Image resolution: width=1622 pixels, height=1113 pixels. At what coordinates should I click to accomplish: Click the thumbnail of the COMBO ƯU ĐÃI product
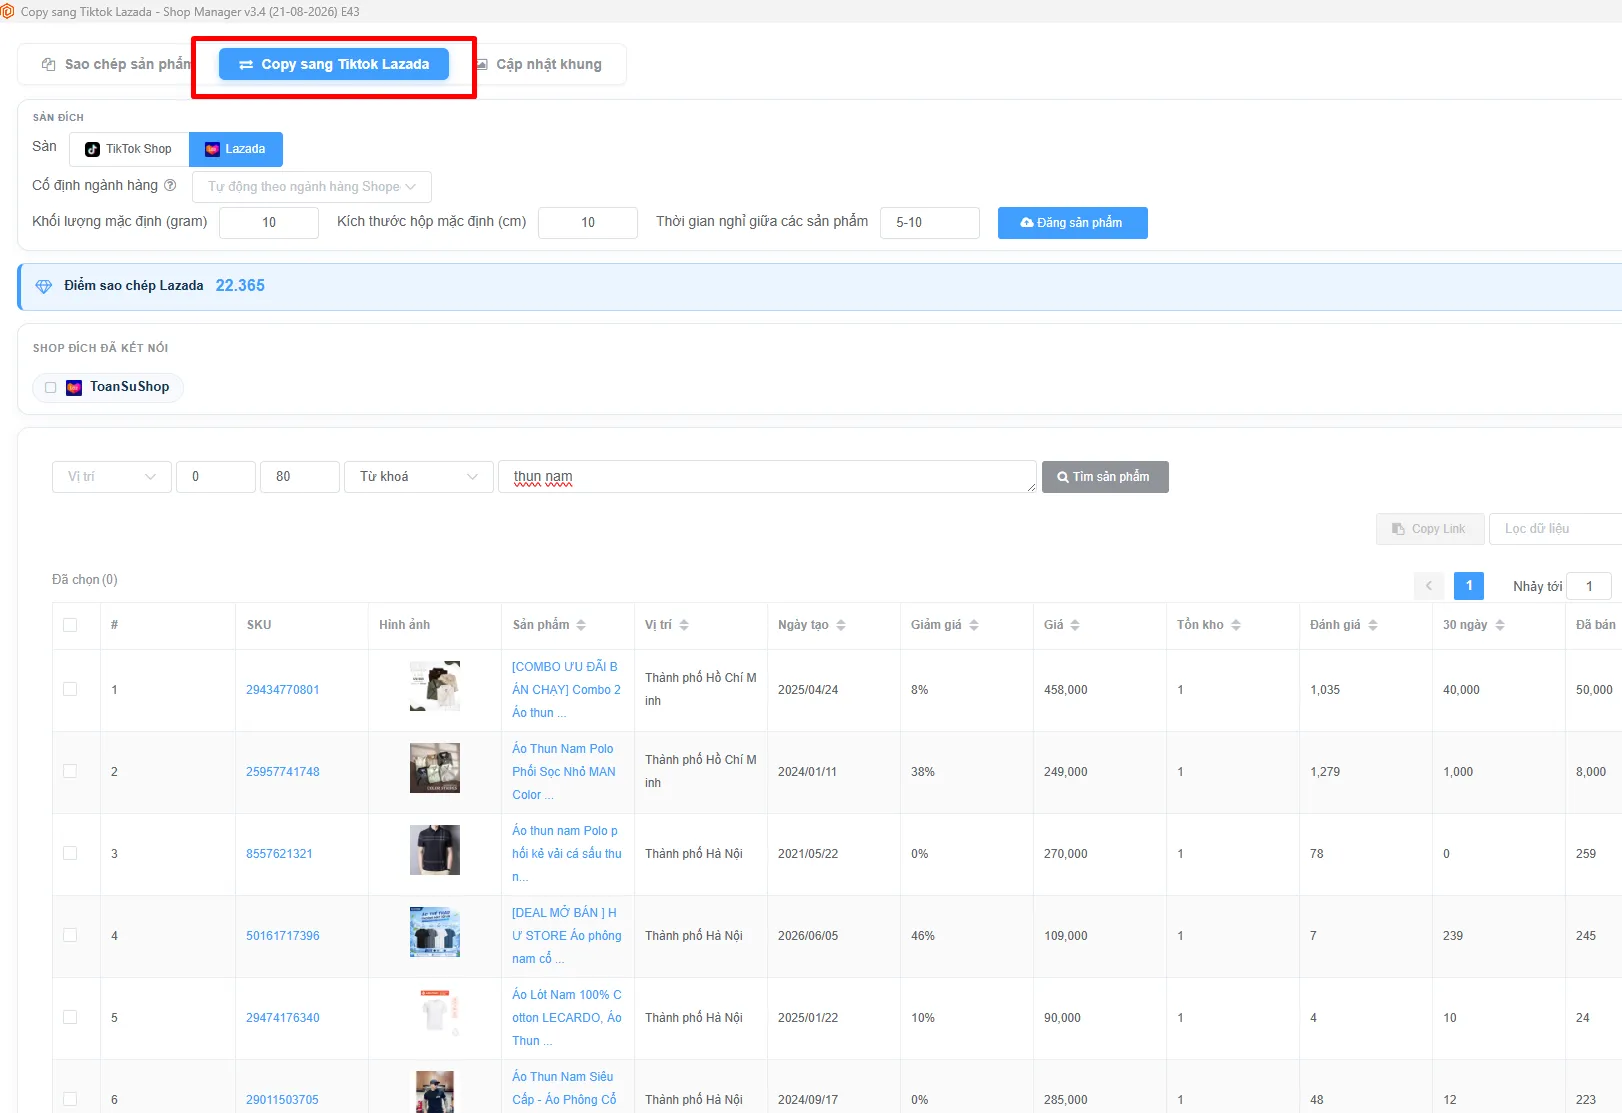pyautogui.click(x=435, y=686)
